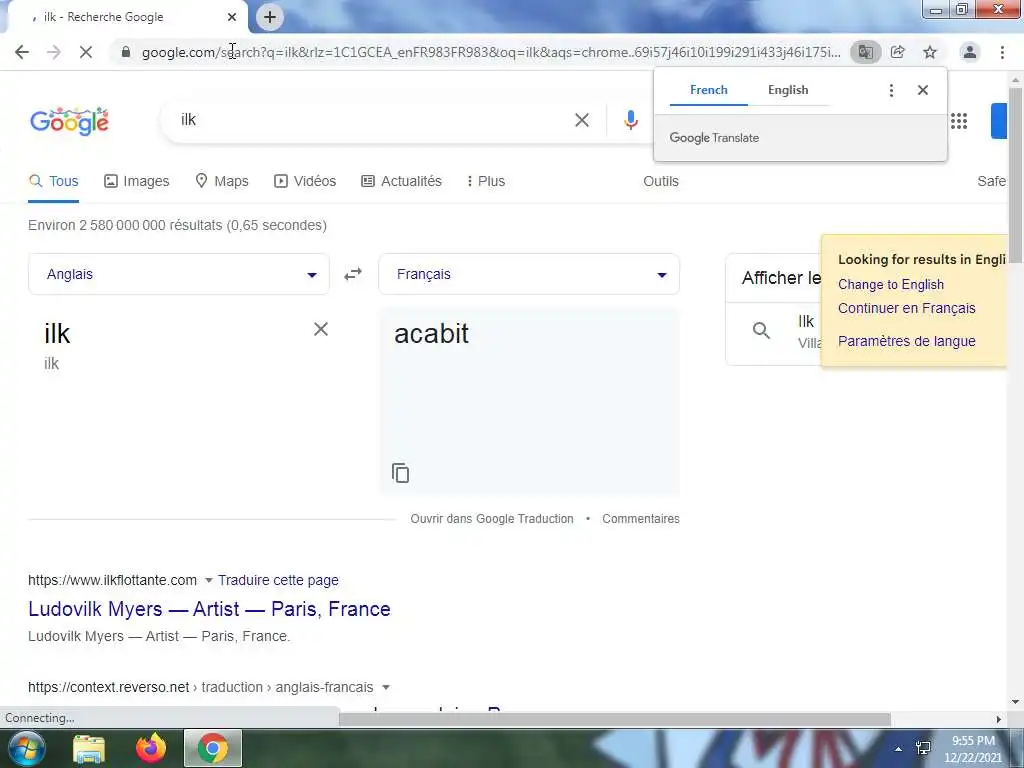This screenshot has height=768, width=1024.
Task: Open the Anglais source language dropdown
Action: pyautogui.click(x=179, y=274)
